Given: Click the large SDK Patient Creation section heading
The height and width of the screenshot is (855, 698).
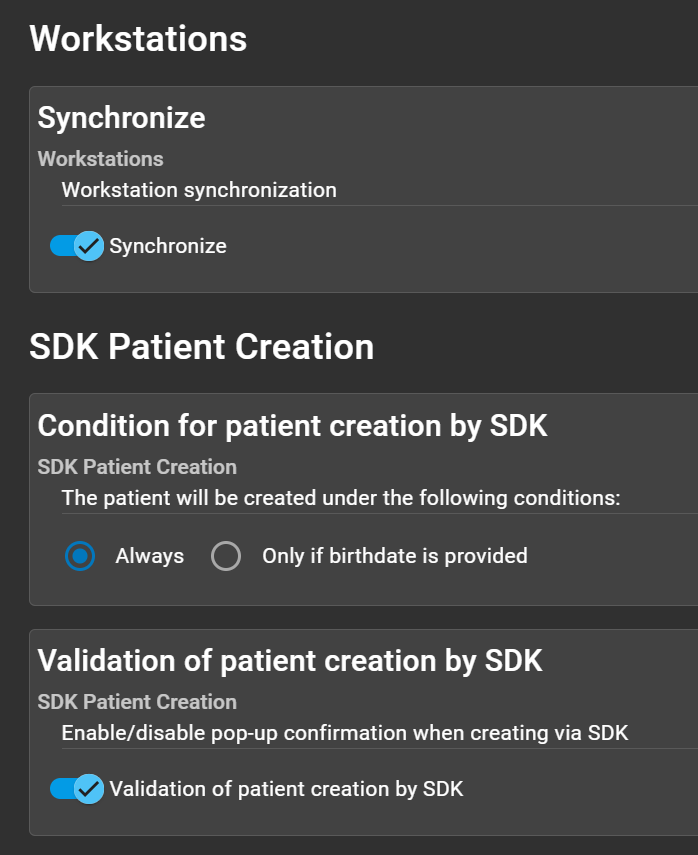Looking at the screenshot, I should [201, 347].
